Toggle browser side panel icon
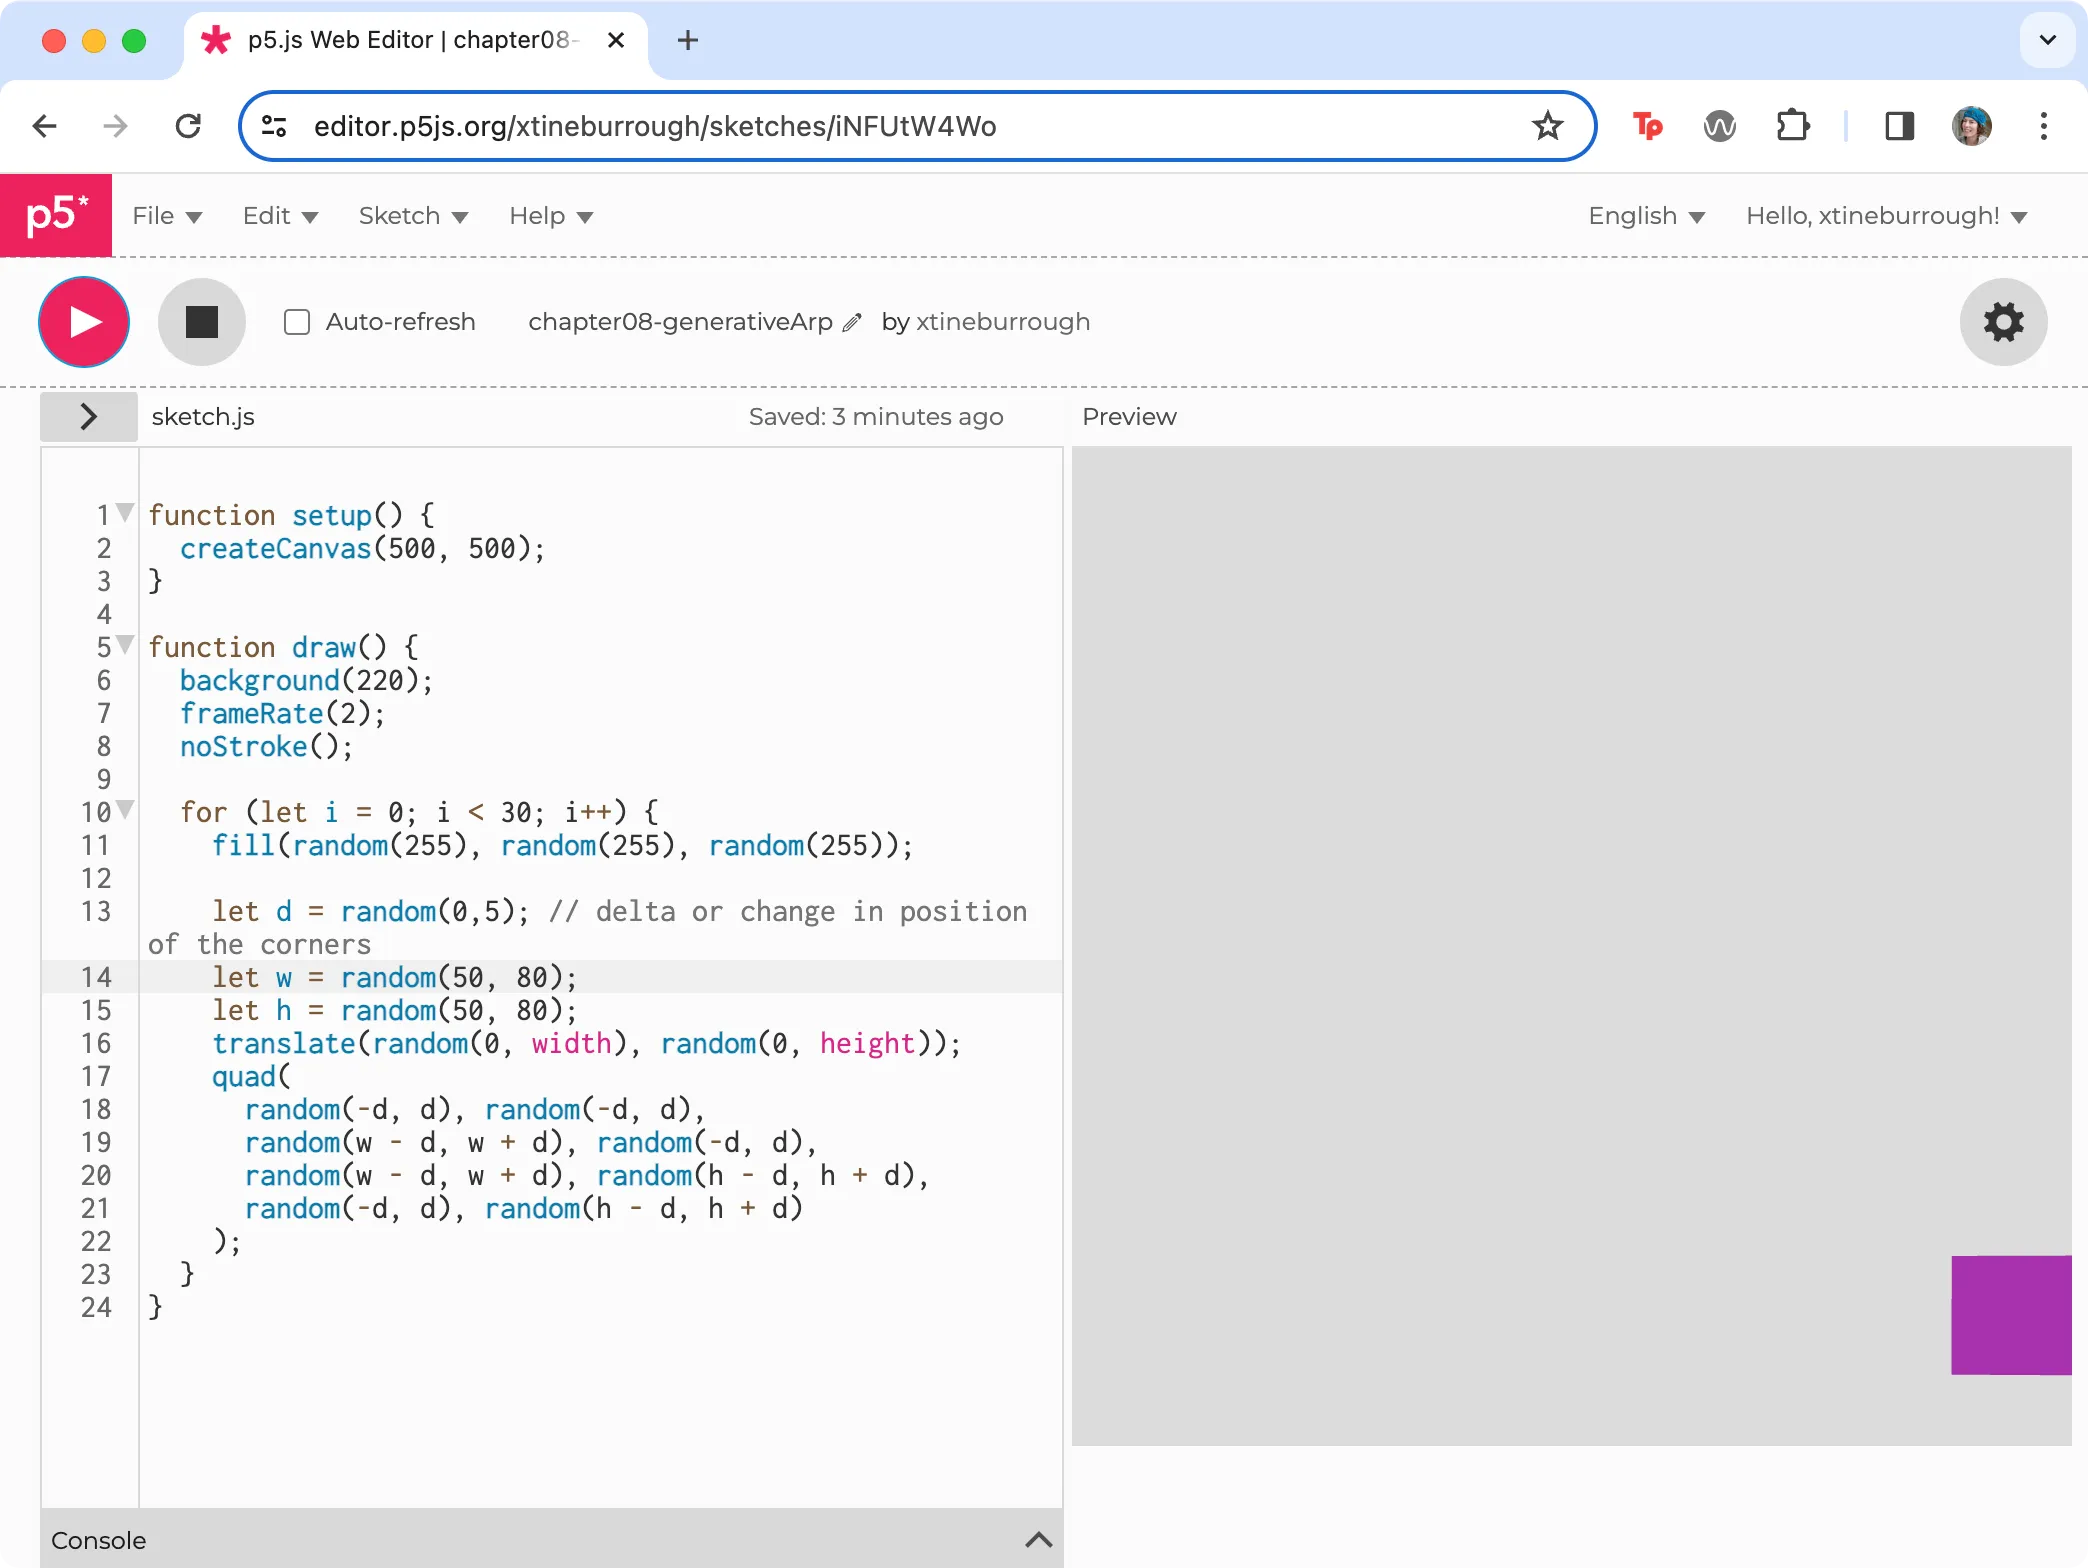The height and width of the screenshot is (1568, 2088). pos(1899,126)
